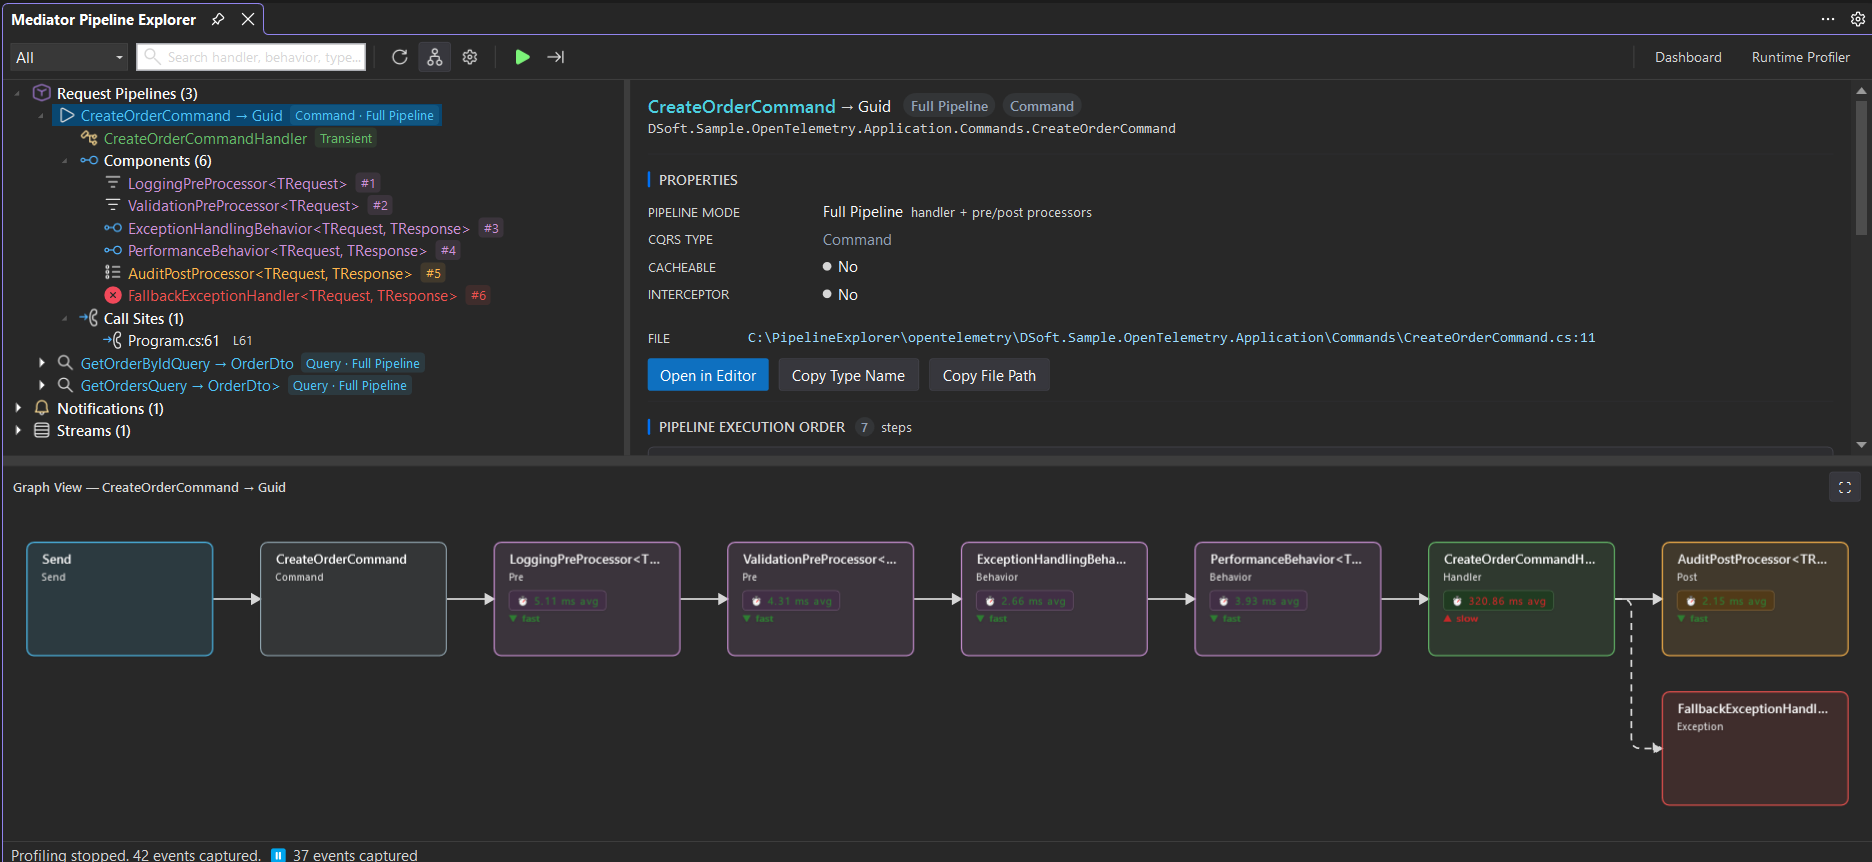
Task: Click the DSoft.Sample.OpenTelemetry namespace text
Action: click(912, 129)
